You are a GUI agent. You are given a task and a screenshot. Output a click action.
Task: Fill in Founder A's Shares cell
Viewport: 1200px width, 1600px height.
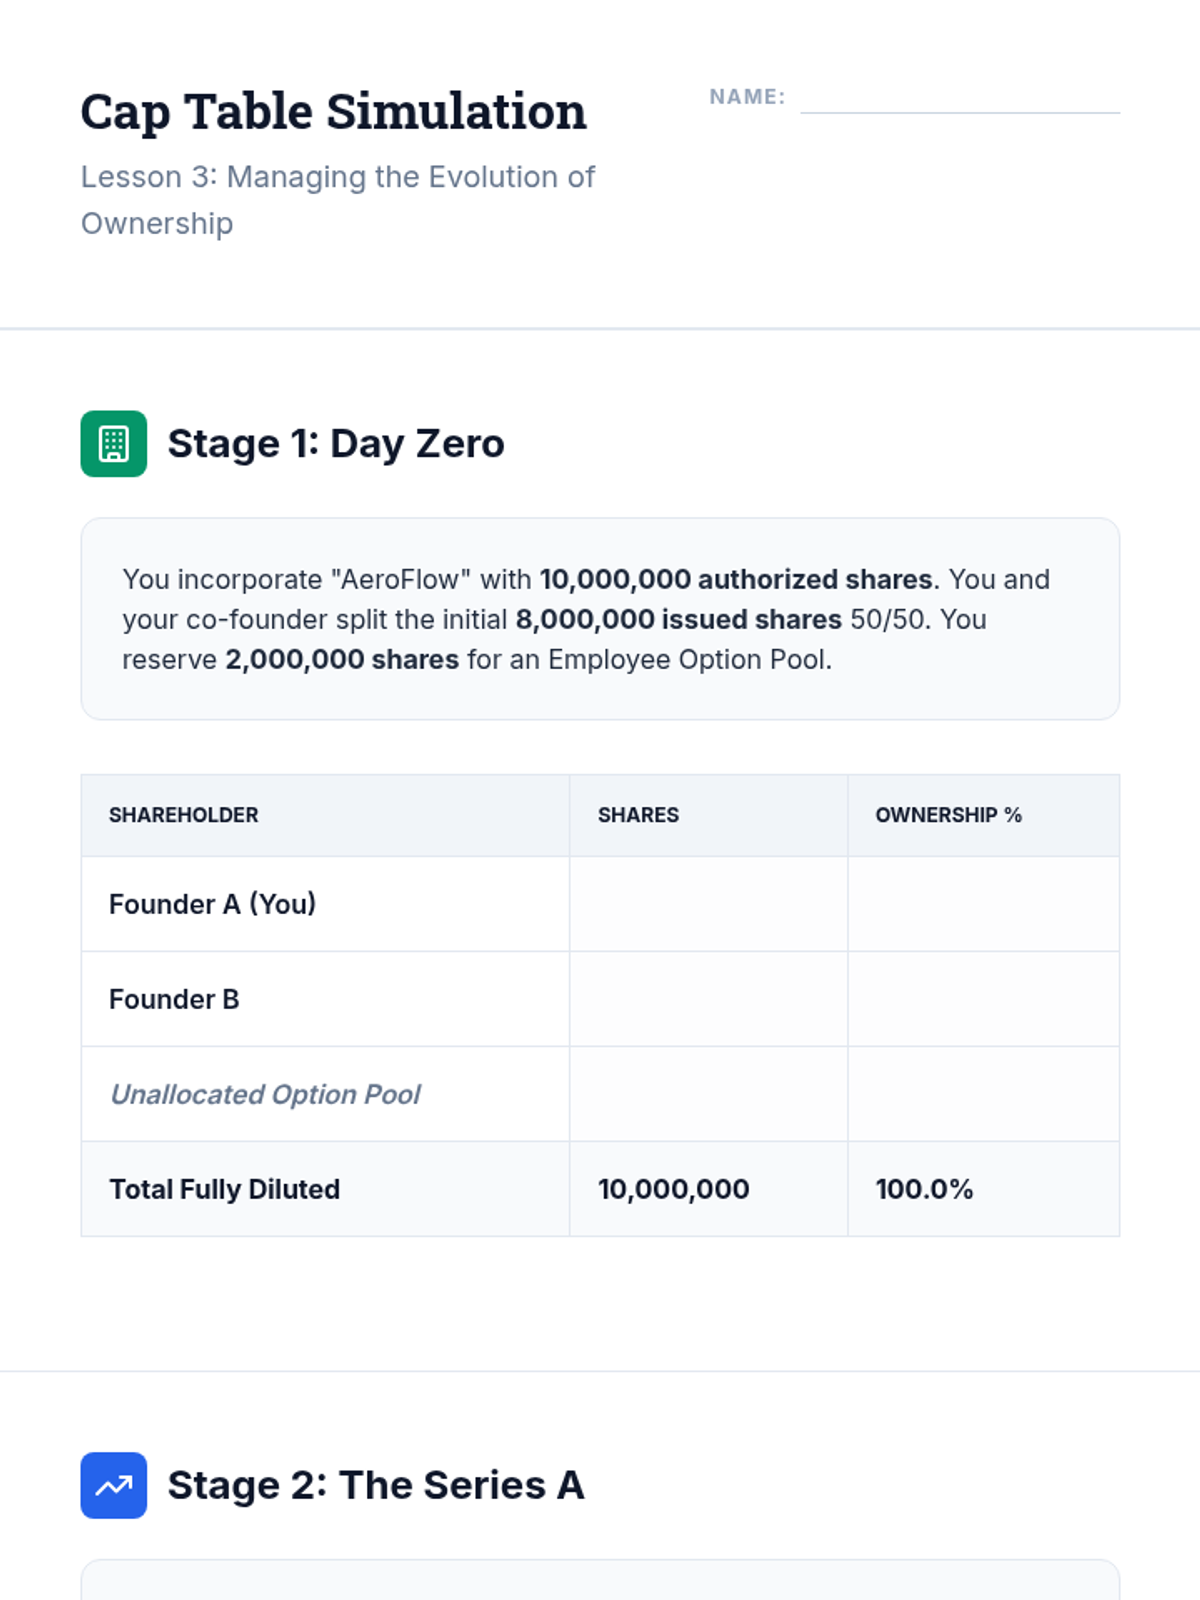point(708,904)
